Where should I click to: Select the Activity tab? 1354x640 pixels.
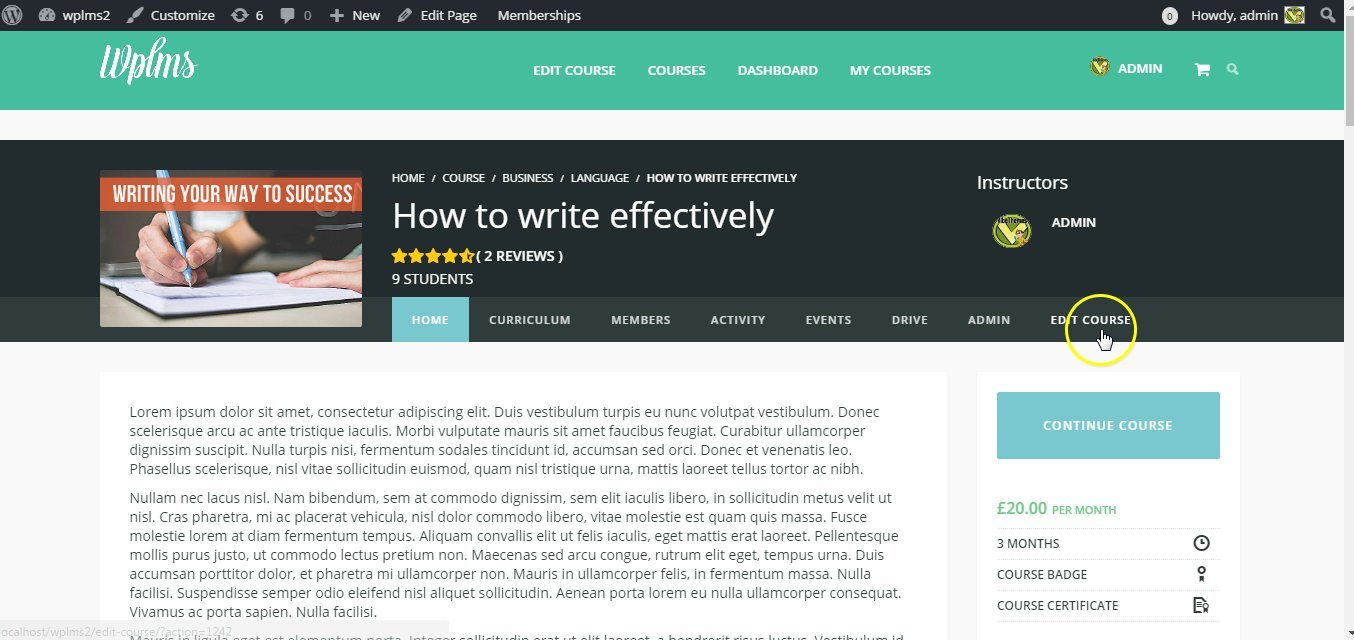(x=737, y=319)
